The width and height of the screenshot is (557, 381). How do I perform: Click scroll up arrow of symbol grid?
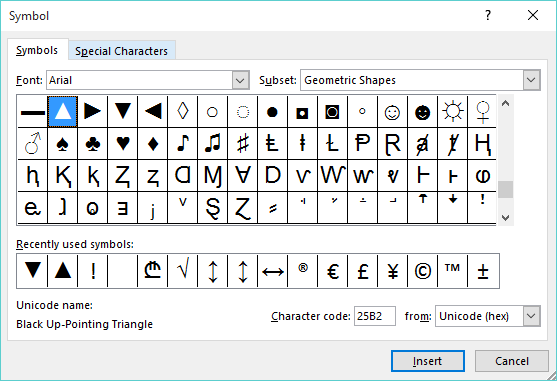coord(505,104)
